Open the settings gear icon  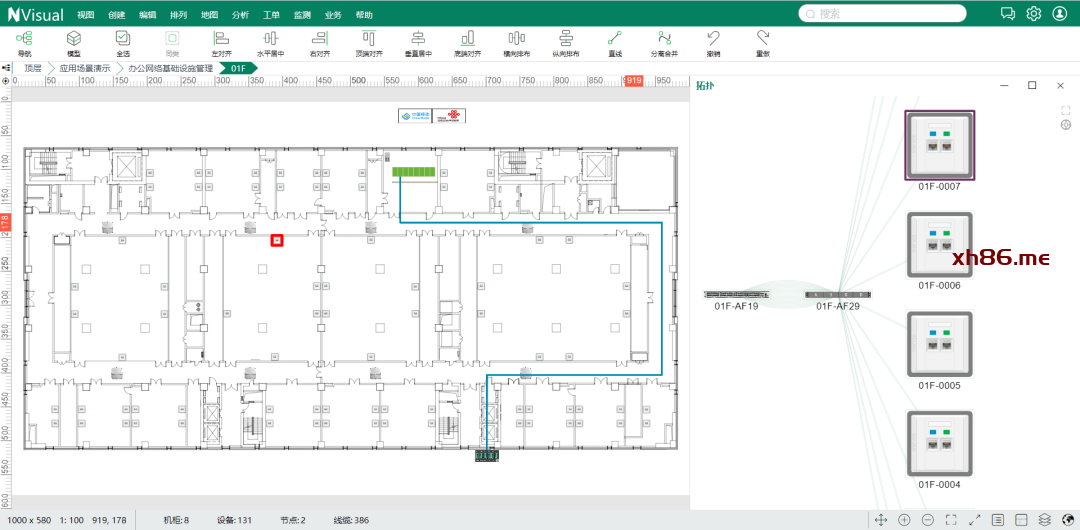pyautogui.click(x=1033, y=13)
